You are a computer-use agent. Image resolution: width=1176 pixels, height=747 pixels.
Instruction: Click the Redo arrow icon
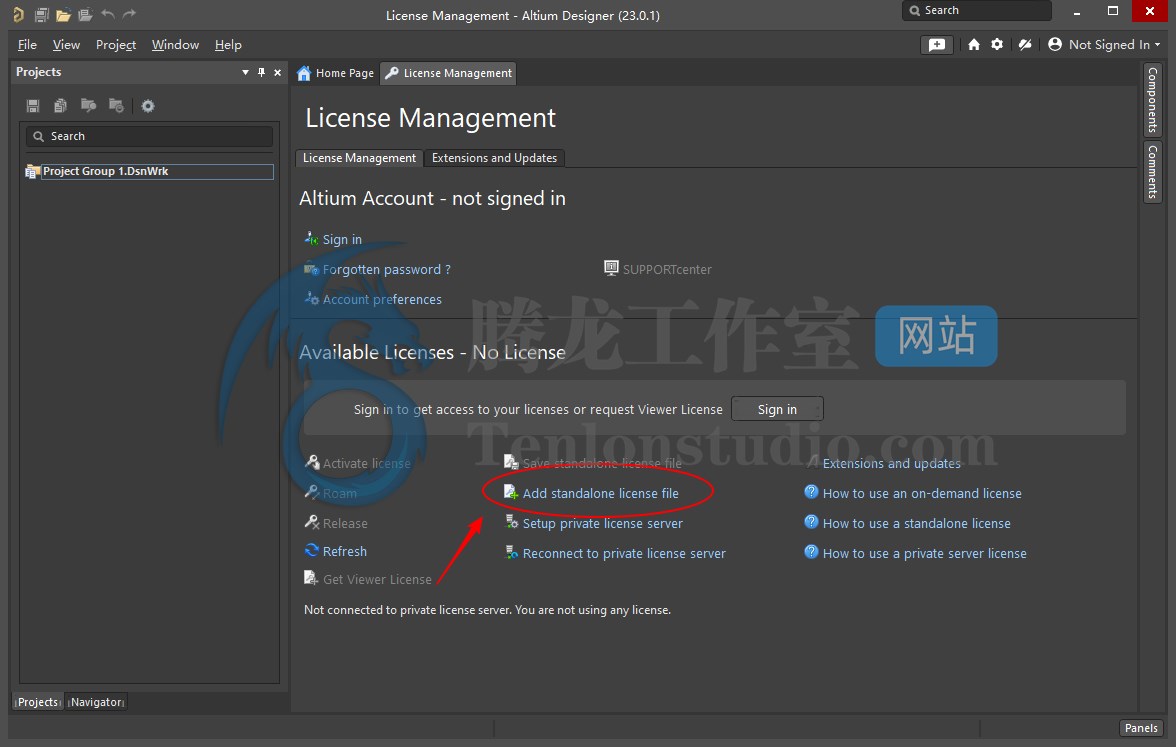tap(130, 14)
